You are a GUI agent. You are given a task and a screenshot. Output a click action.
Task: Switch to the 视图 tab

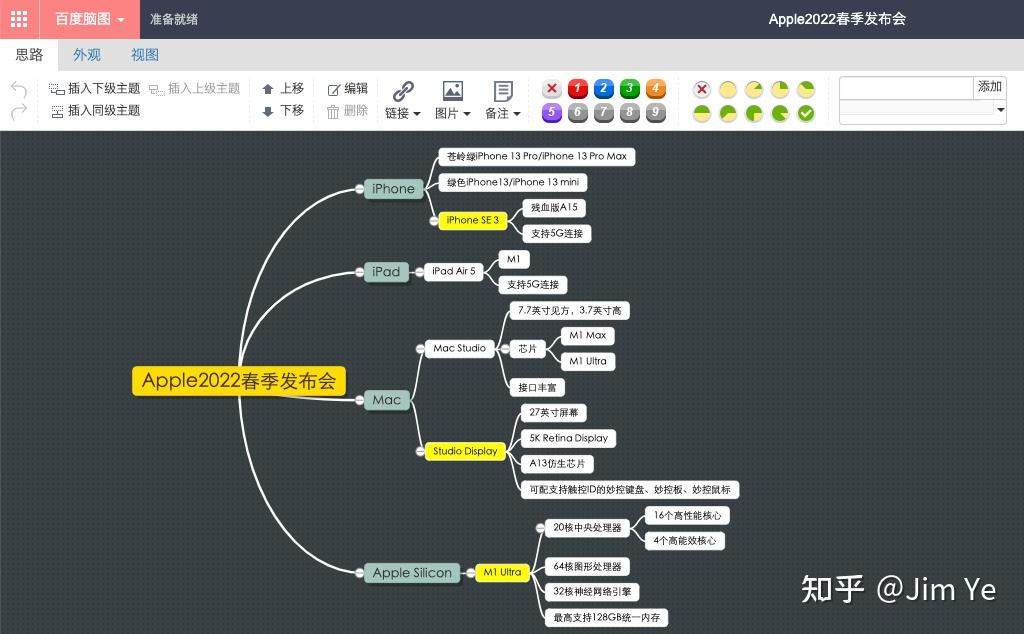coord(144,55)
